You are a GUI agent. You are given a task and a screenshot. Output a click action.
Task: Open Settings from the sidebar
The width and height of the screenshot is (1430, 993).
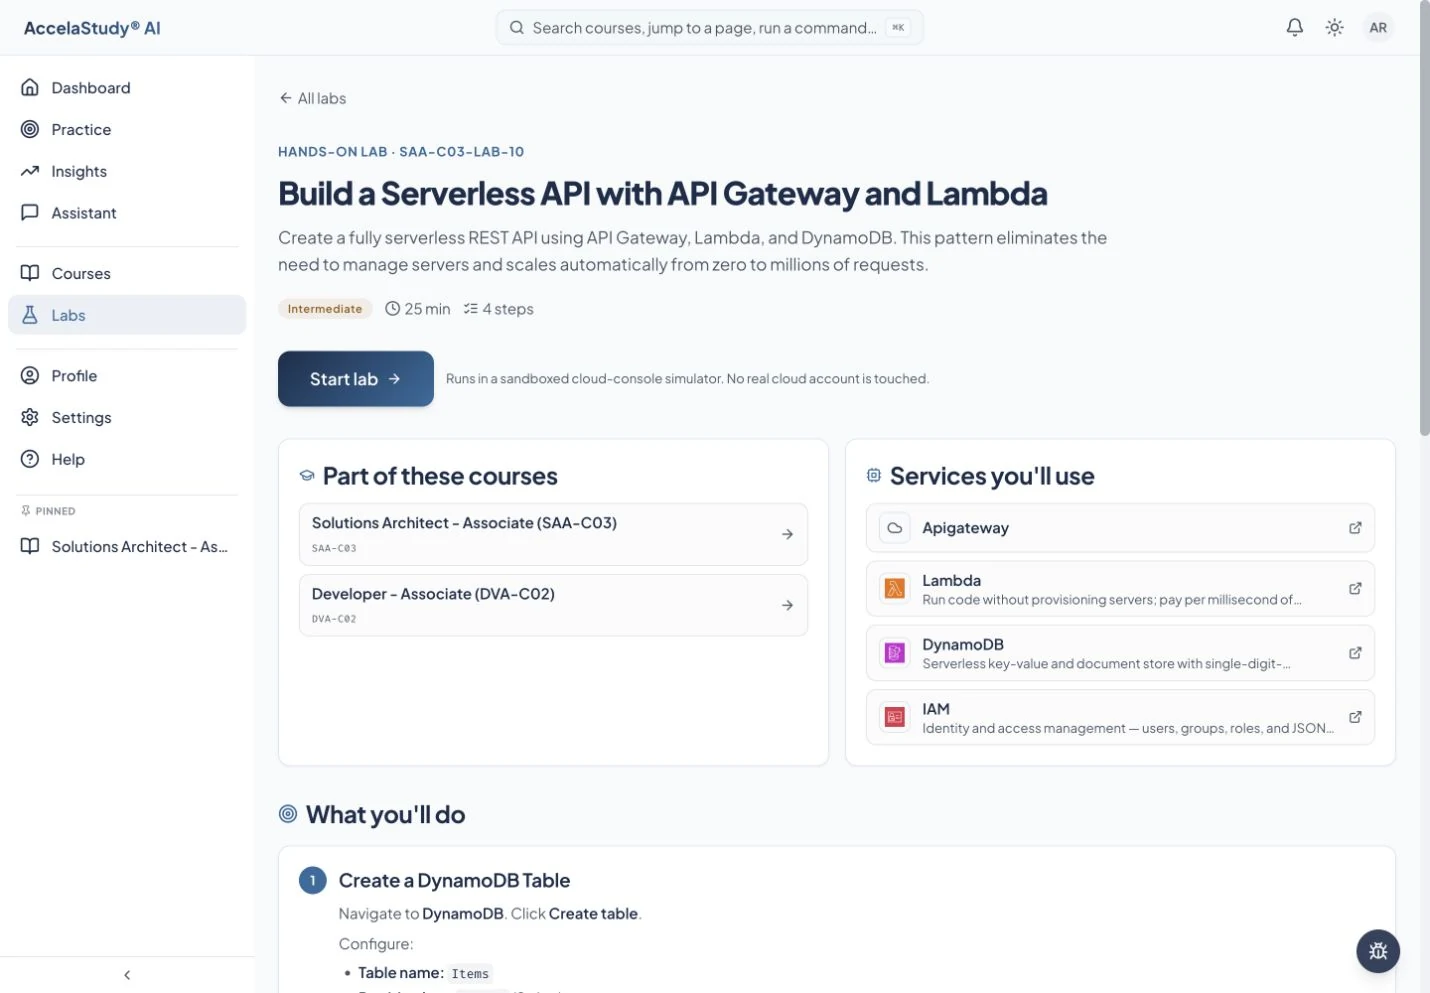tap(127, 418)
